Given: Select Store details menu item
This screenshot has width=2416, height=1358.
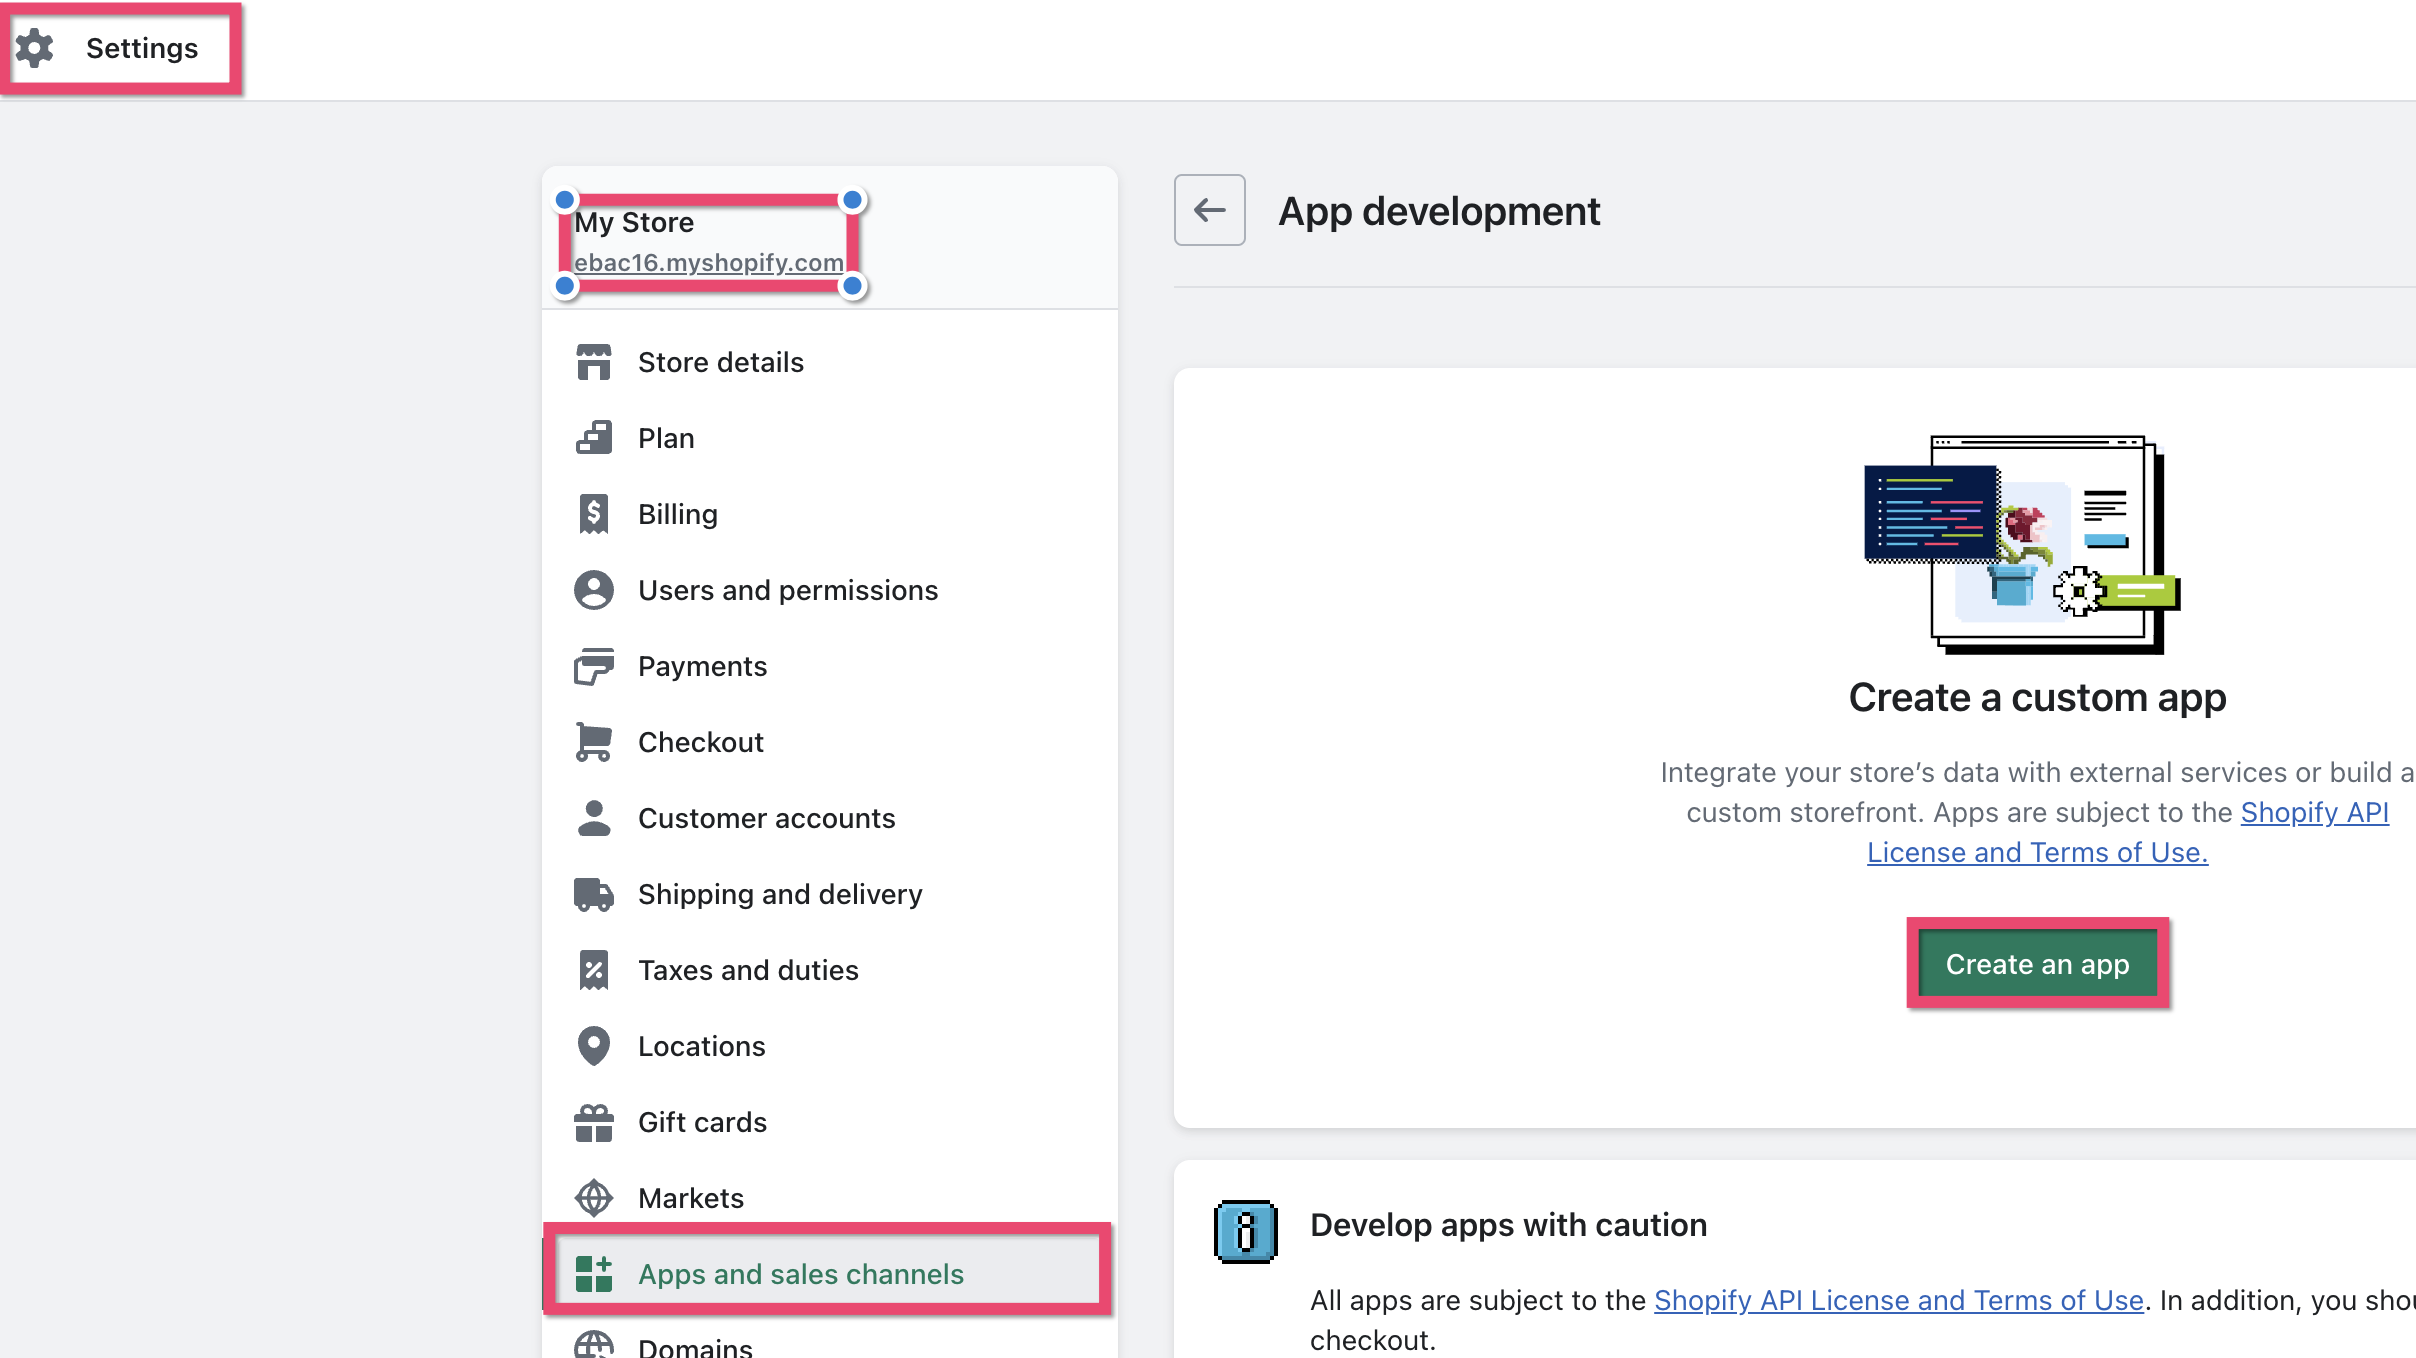Looking at the screenshot, I should tap(720, 362).
